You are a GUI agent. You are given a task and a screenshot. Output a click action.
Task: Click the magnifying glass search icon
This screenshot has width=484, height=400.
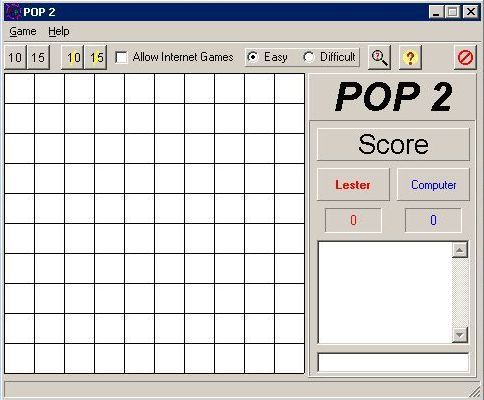coord(379,58)
